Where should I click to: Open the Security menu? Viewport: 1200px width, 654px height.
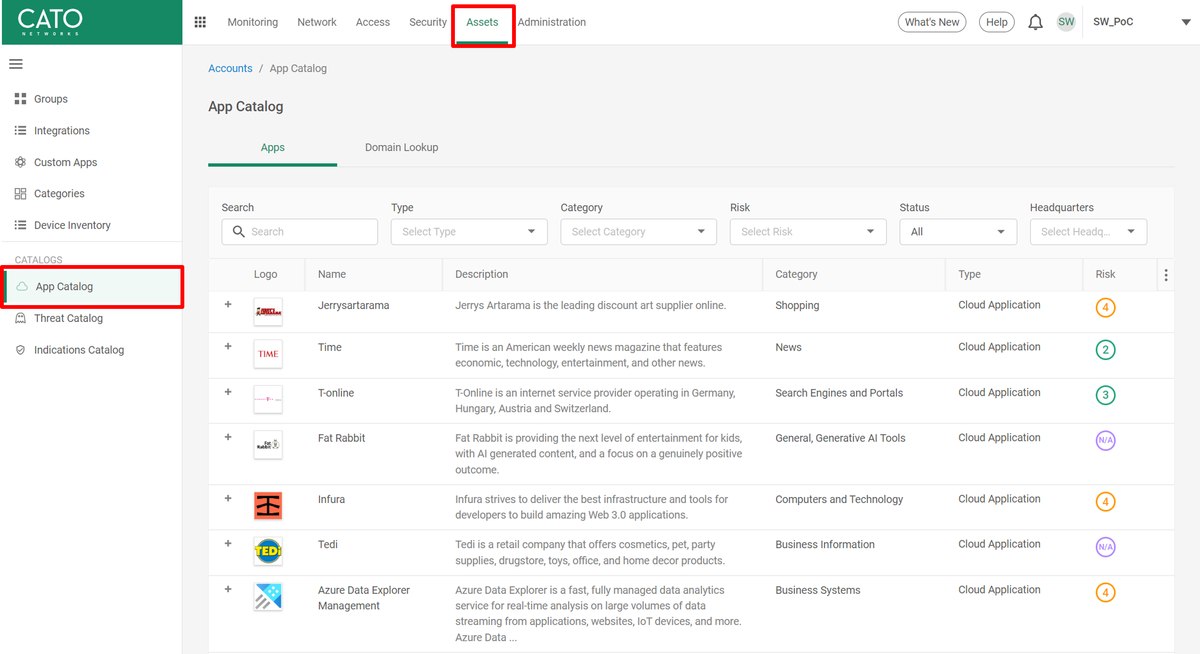pos(427,22)
